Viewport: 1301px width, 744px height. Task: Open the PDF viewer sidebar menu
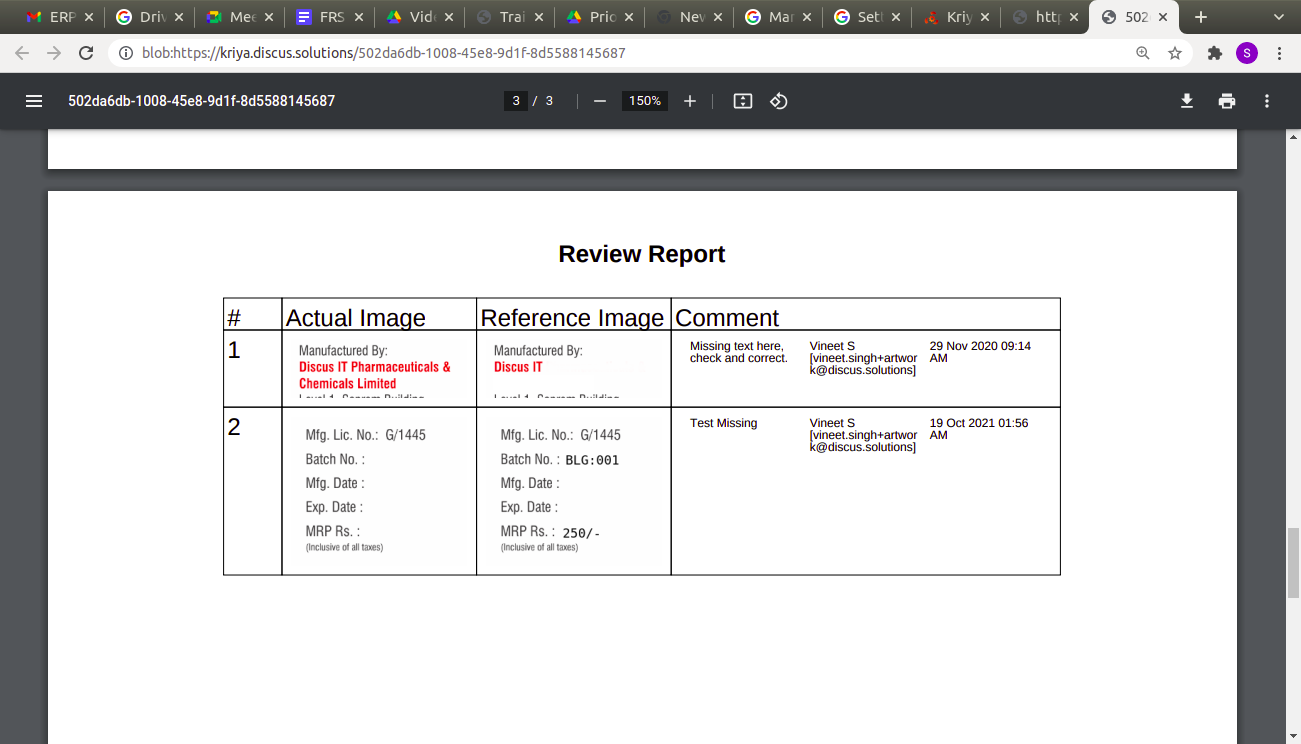coord(34,101)
